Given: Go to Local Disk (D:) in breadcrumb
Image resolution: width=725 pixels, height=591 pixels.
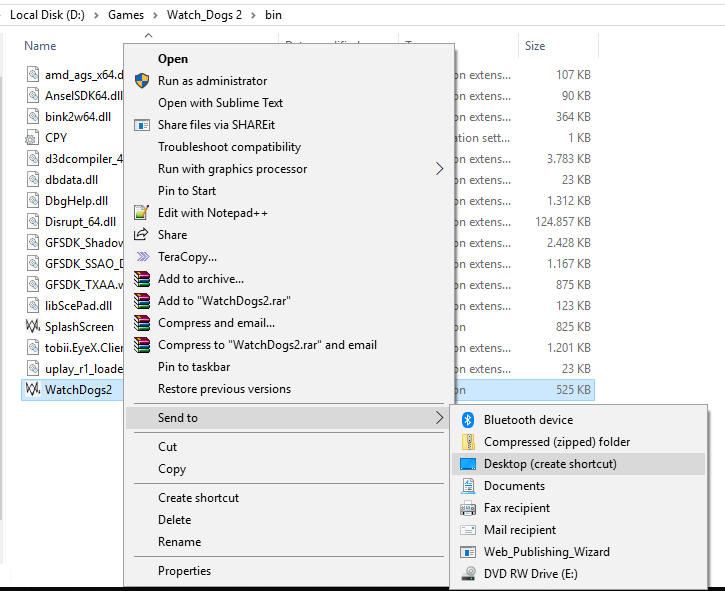Looking at the screenshot, I should 48,15.
